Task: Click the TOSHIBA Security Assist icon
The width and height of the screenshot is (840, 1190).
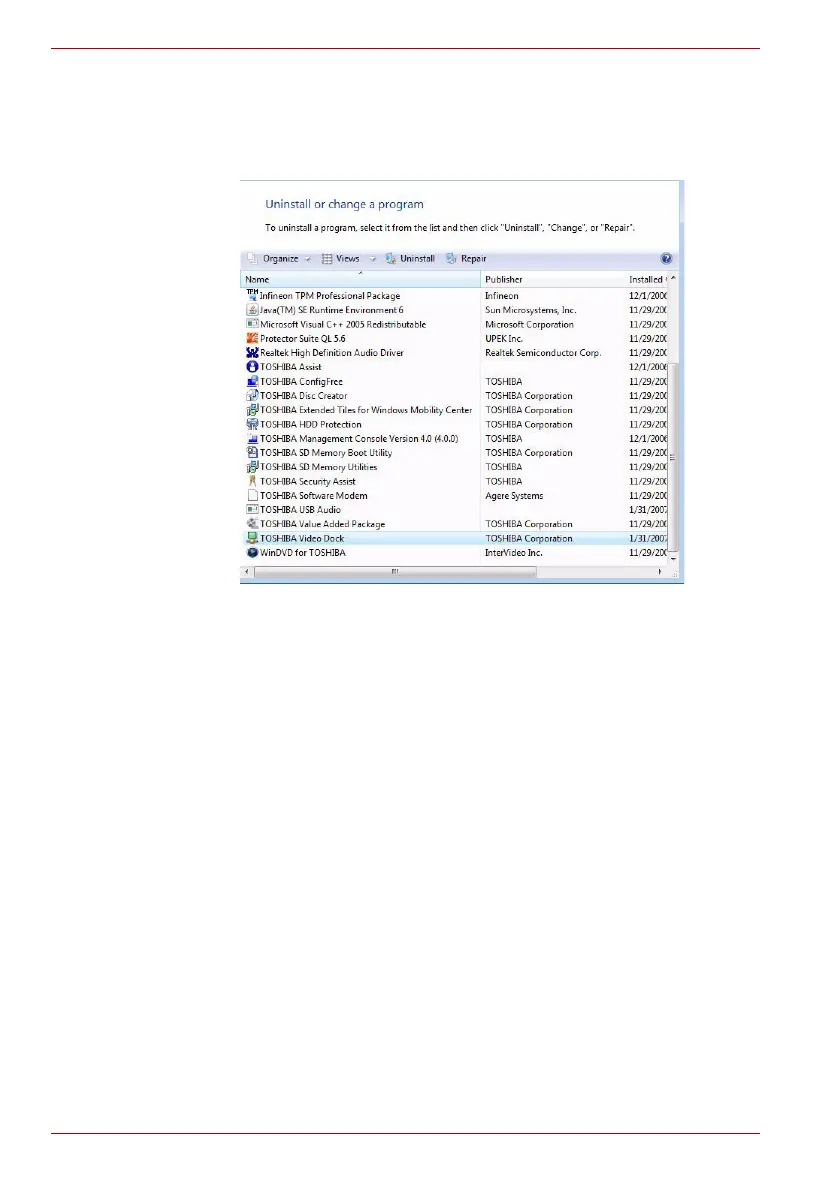Action: pyautogui.click(x=252, y=481)
